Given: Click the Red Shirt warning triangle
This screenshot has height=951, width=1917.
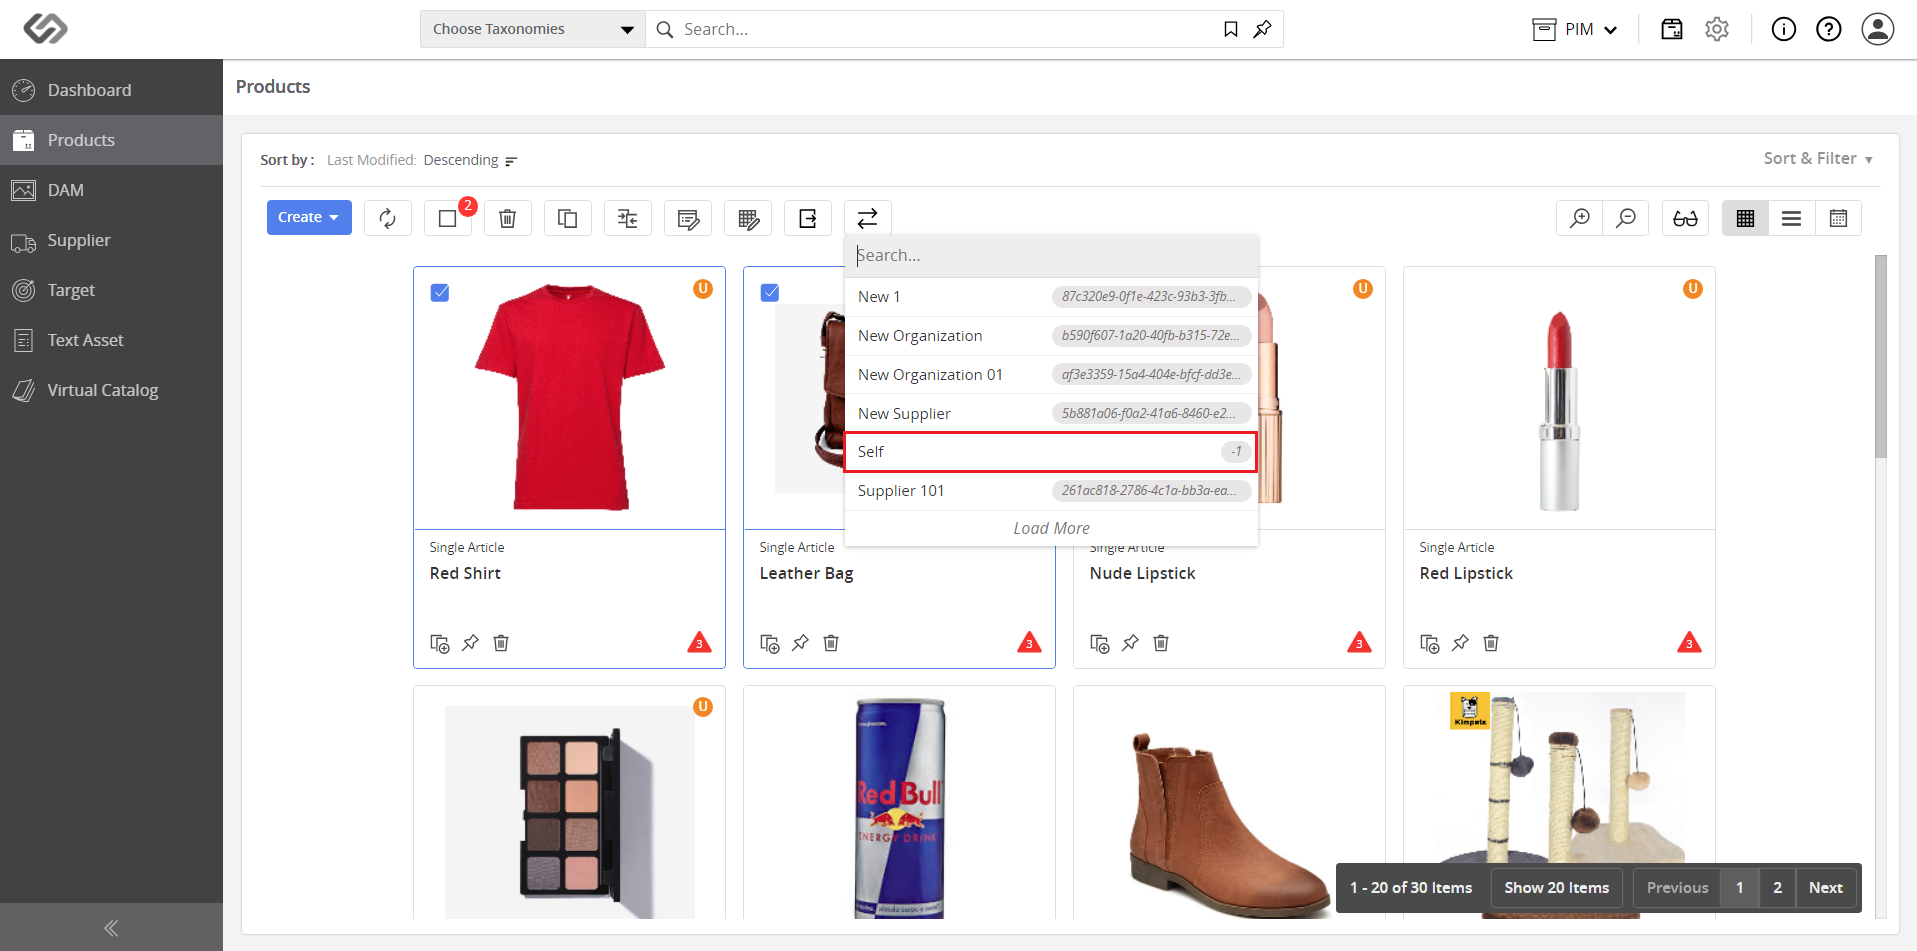Looking at the screenshot, I should click(700, 642).
